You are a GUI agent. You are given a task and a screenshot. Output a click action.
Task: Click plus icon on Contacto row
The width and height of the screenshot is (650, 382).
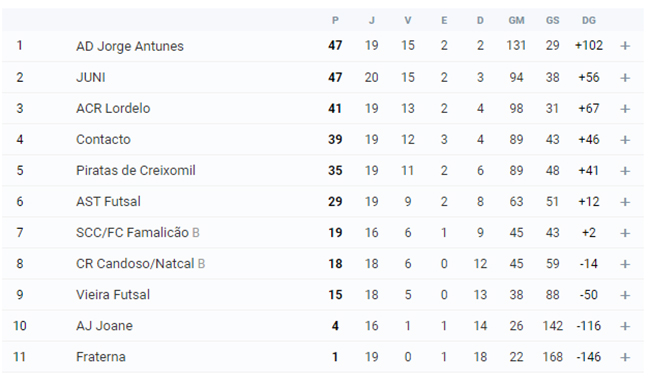[625, 140]
